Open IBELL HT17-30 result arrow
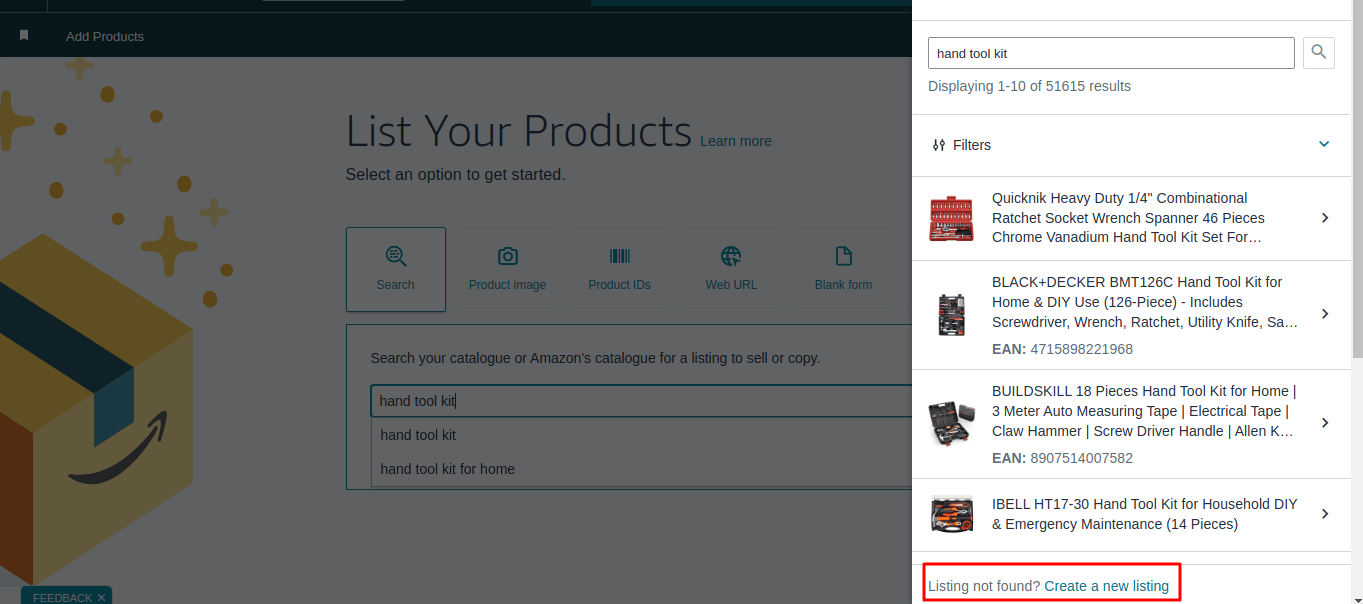This screenshot has height=604, width=1363. click(1325, 514)
